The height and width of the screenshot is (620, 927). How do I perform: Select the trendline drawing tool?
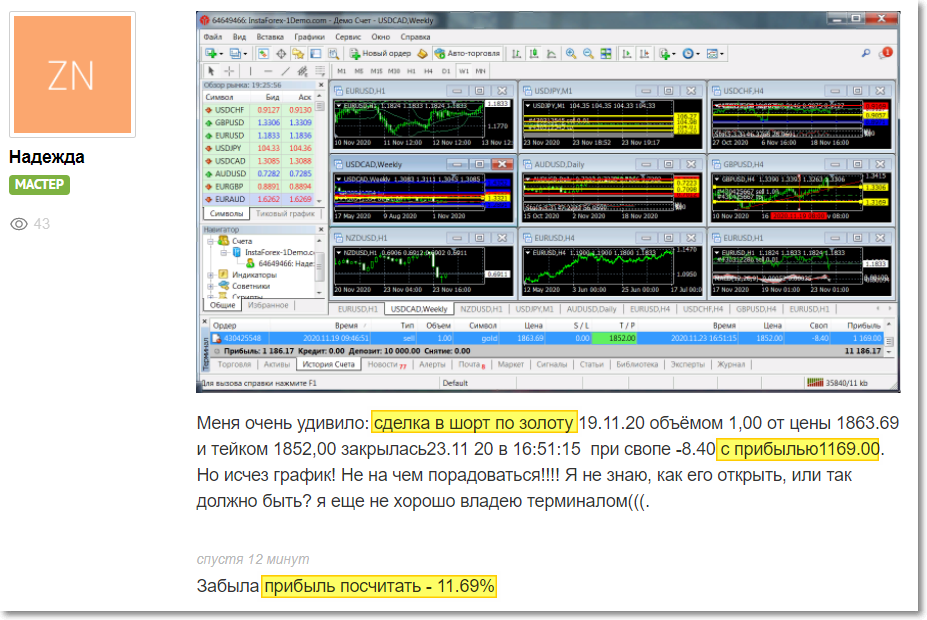(286, 71)
